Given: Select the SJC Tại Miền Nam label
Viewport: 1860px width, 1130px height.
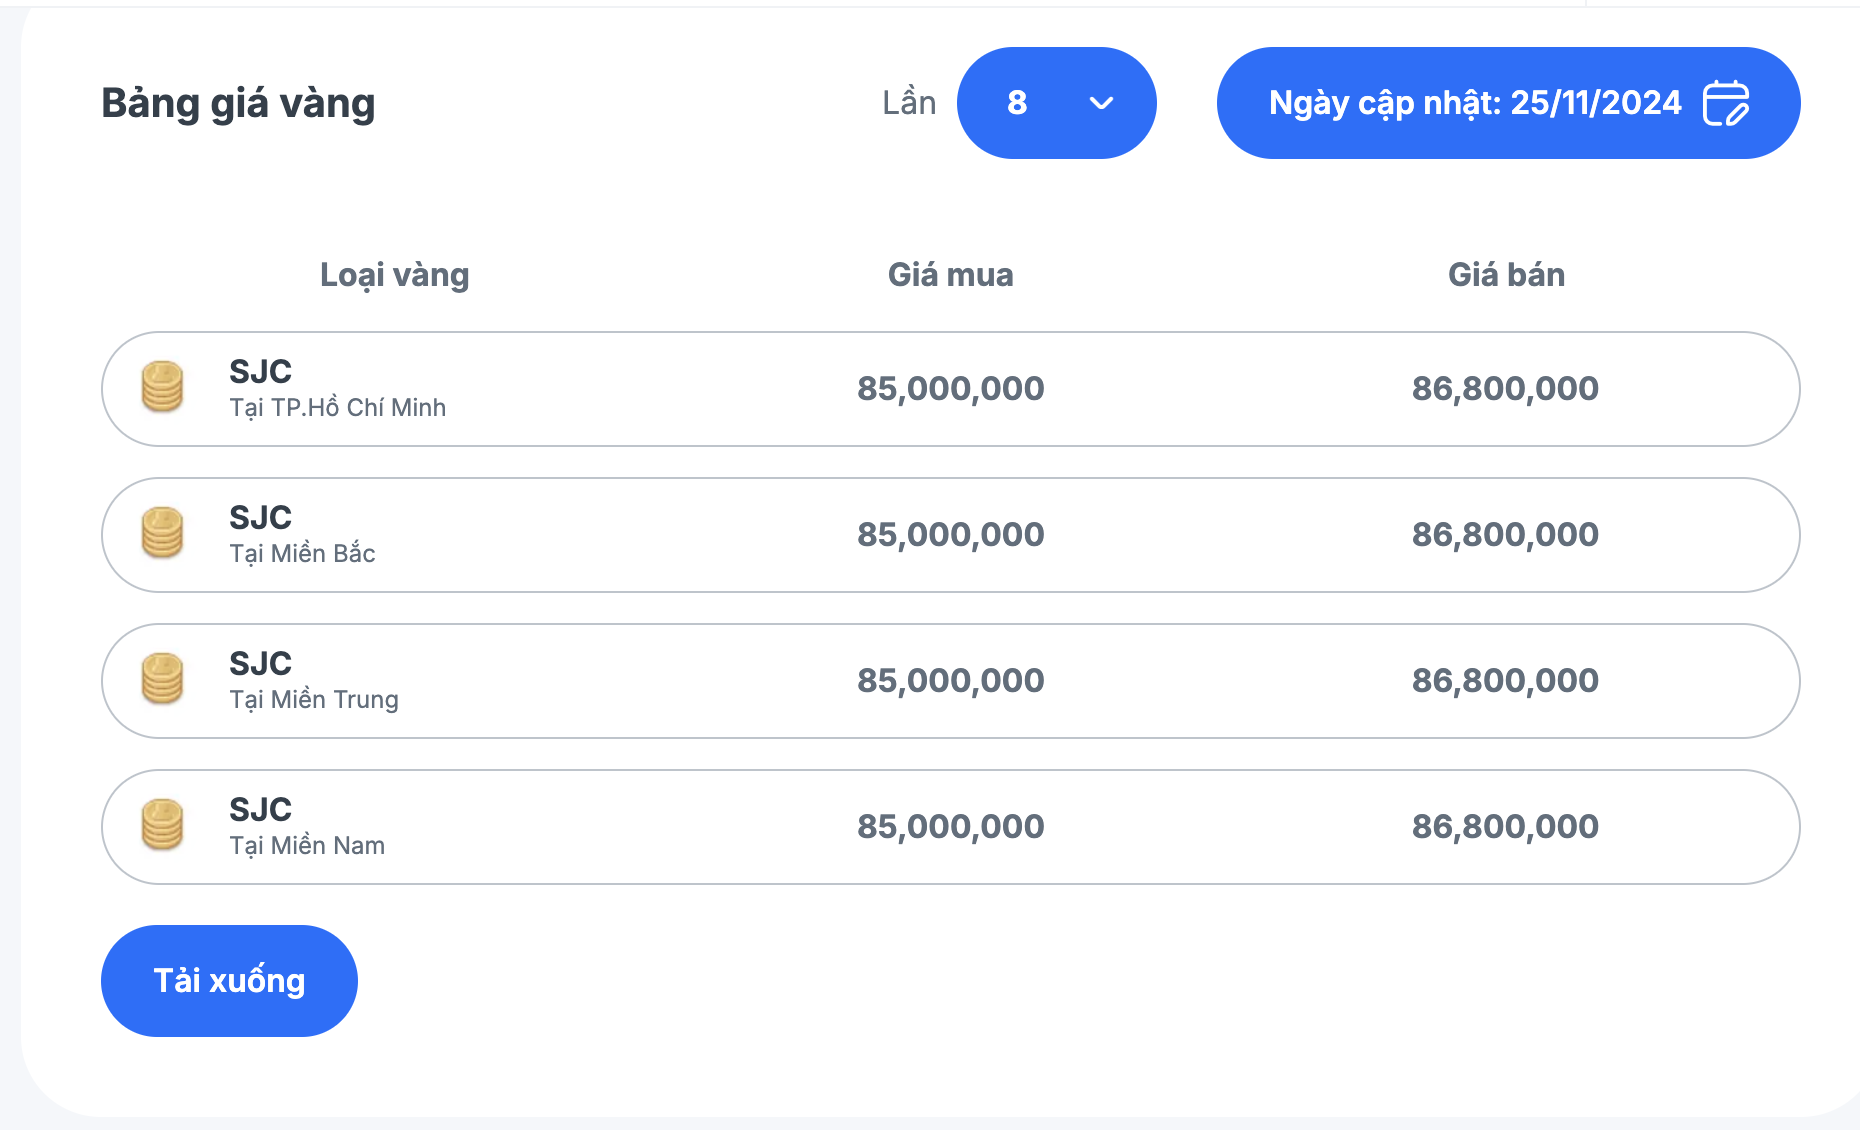Looking at the screenshot, I should click(307, 827).
